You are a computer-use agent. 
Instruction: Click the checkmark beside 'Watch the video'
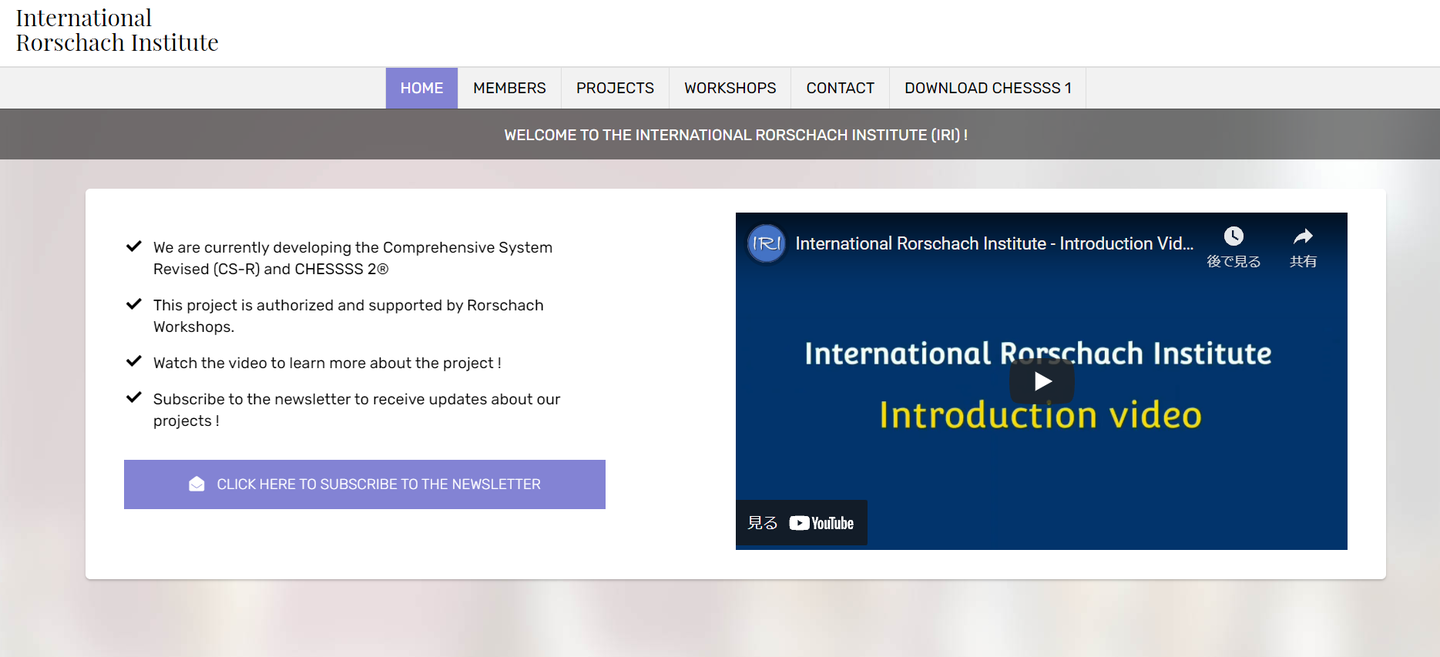tap(133, 362)
